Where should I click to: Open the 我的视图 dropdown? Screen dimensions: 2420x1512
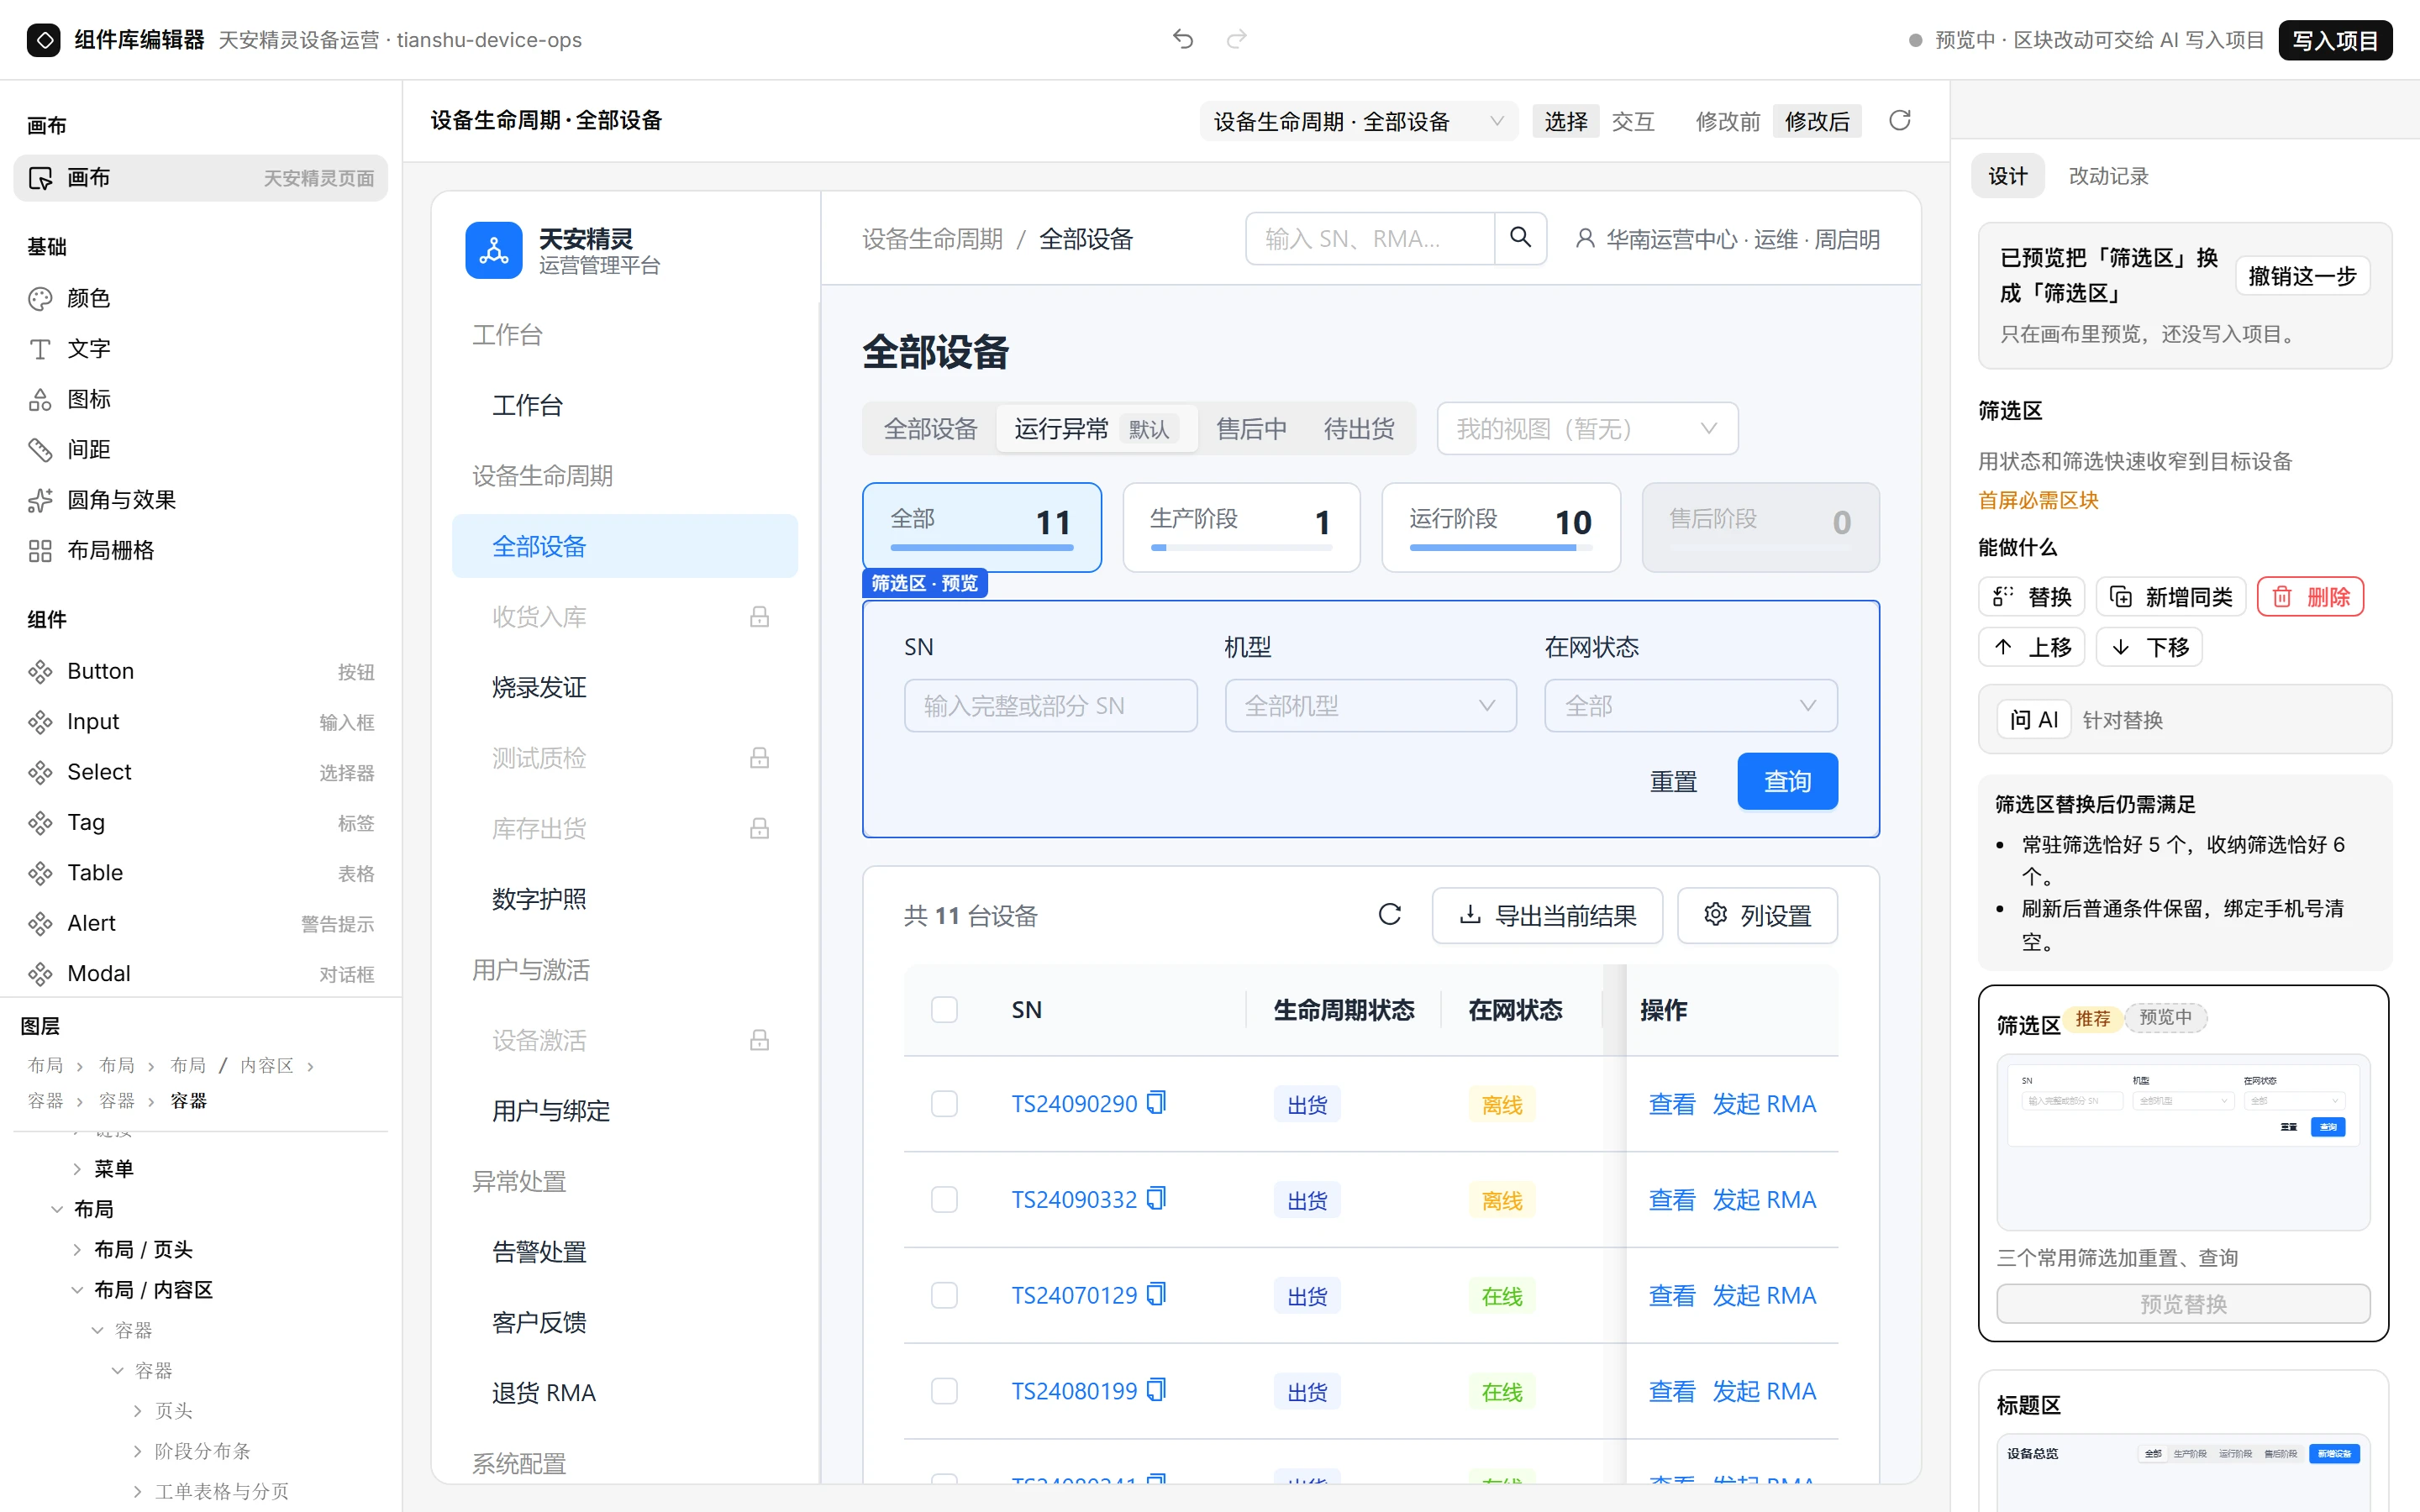pos(1587,429)
